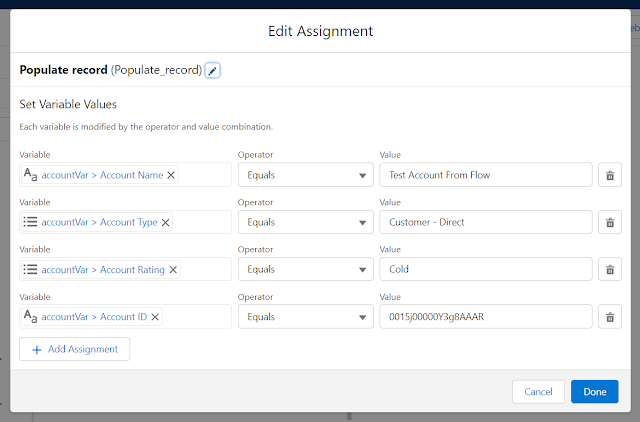The height and width of the screenshot is (422, 640).
Task: Open the Operator dropdown for Account Name
Action: (x=306, y=175)
